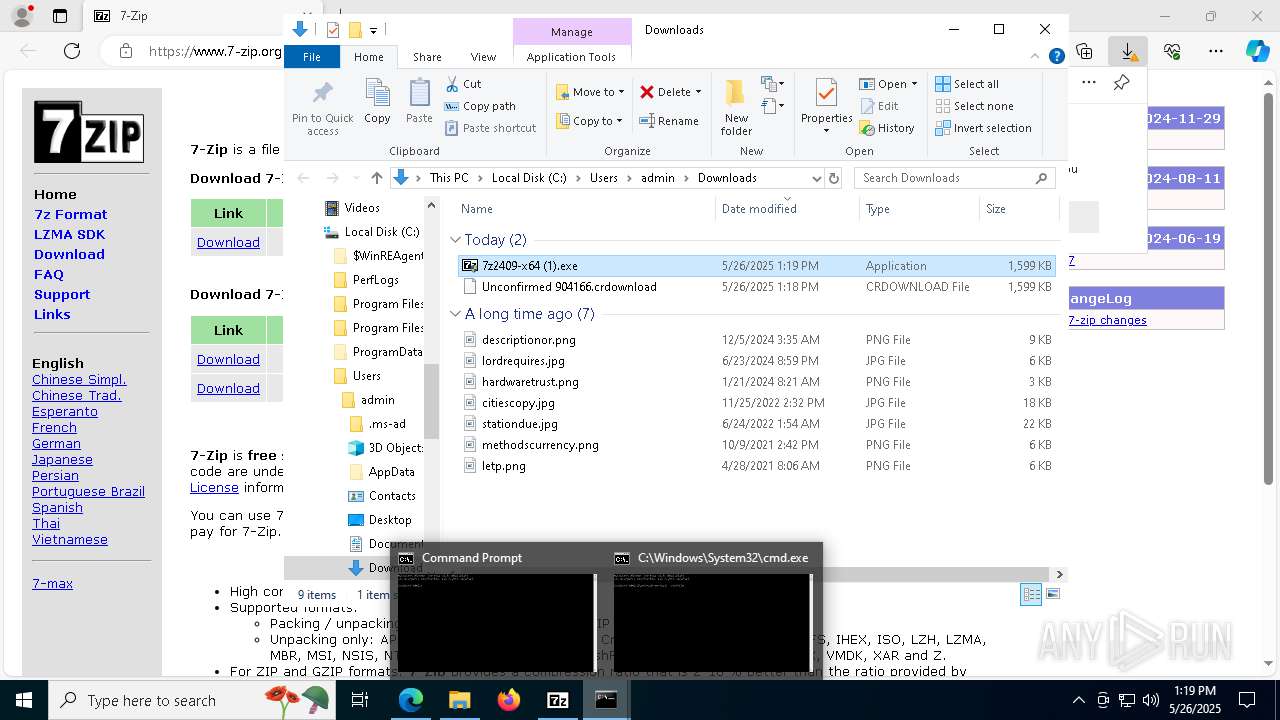Select hardwaretrust.png in file list
Viewport: 1280px width, 720px height.
click(x=756, y=382)
